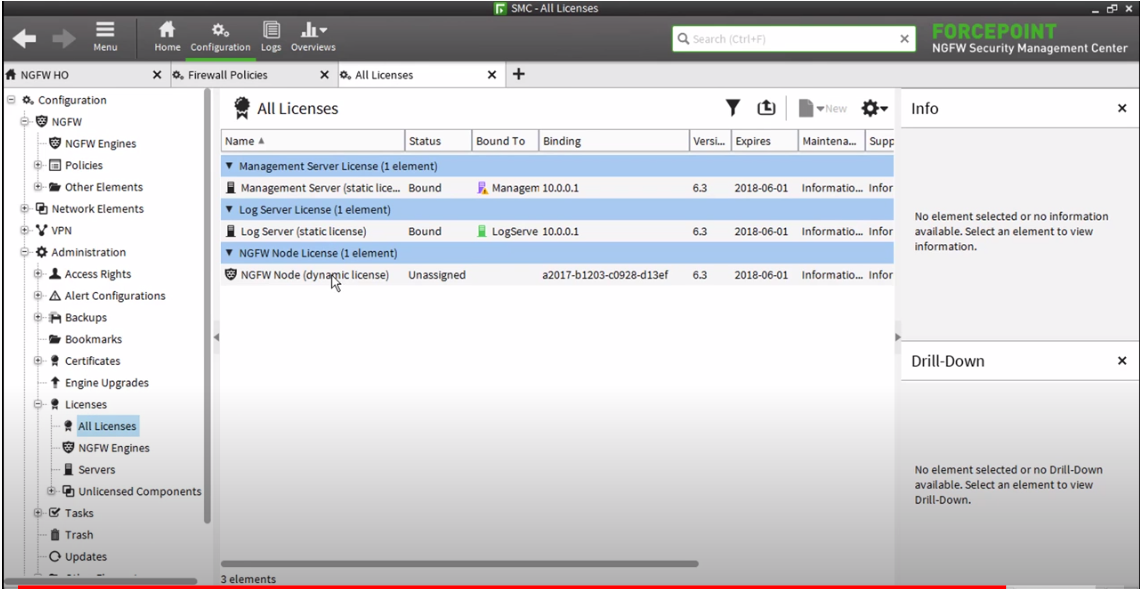The width and height of the screenshot is (1140, 589).
Task: Sort by the Bound To column header
Action: click(x=505, y=141)
